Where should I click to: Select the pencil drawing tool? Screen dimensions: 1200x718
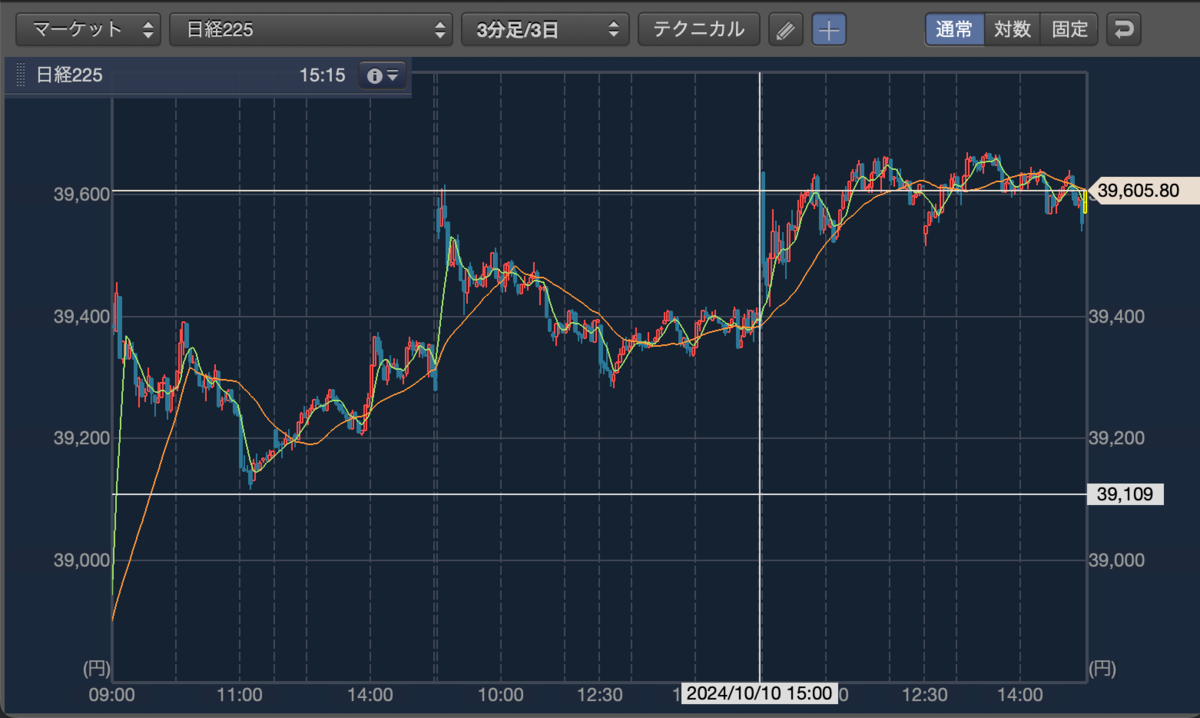786,30
